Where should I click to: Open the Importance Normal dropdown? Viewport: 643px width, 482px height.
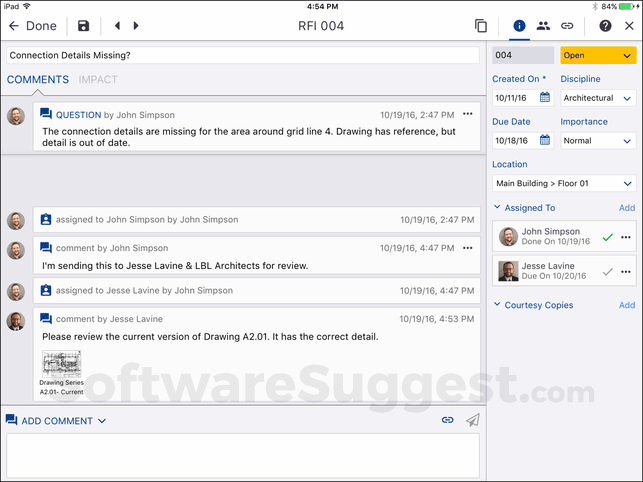coord(598,141)
